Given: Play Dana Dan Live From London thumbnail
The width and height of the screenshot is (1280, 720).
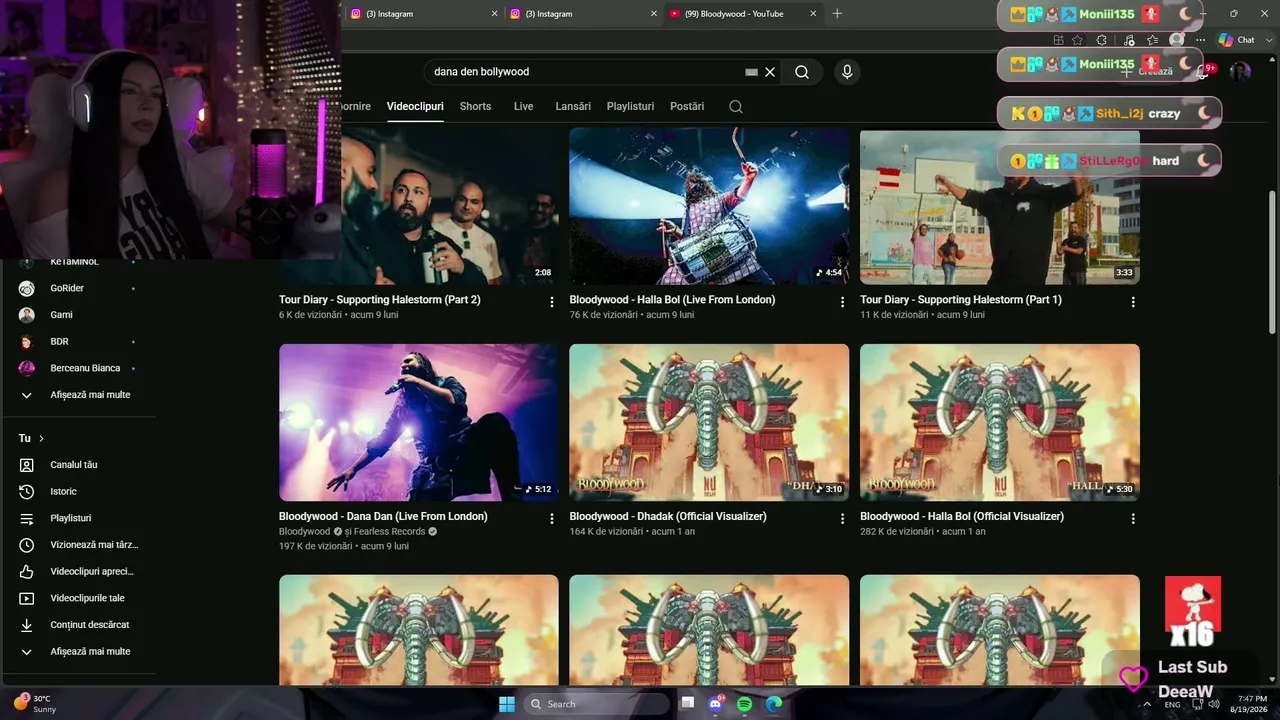Looking at the screenshot, I should 419,422.
